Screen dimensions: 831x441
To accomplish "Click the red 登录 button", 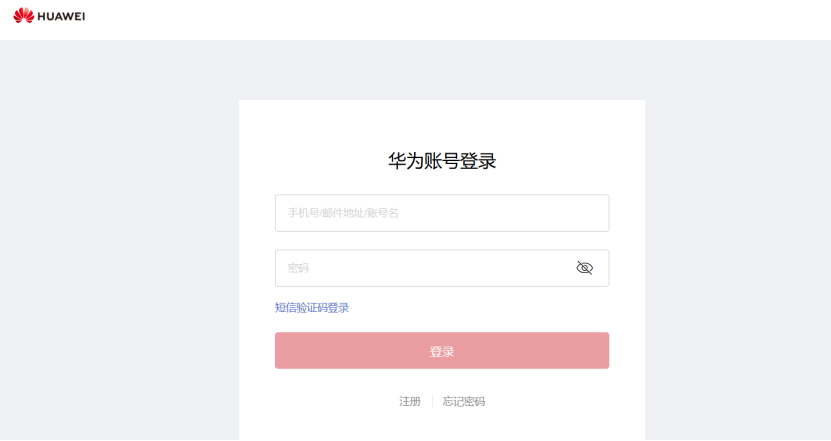I will point(442,350).
